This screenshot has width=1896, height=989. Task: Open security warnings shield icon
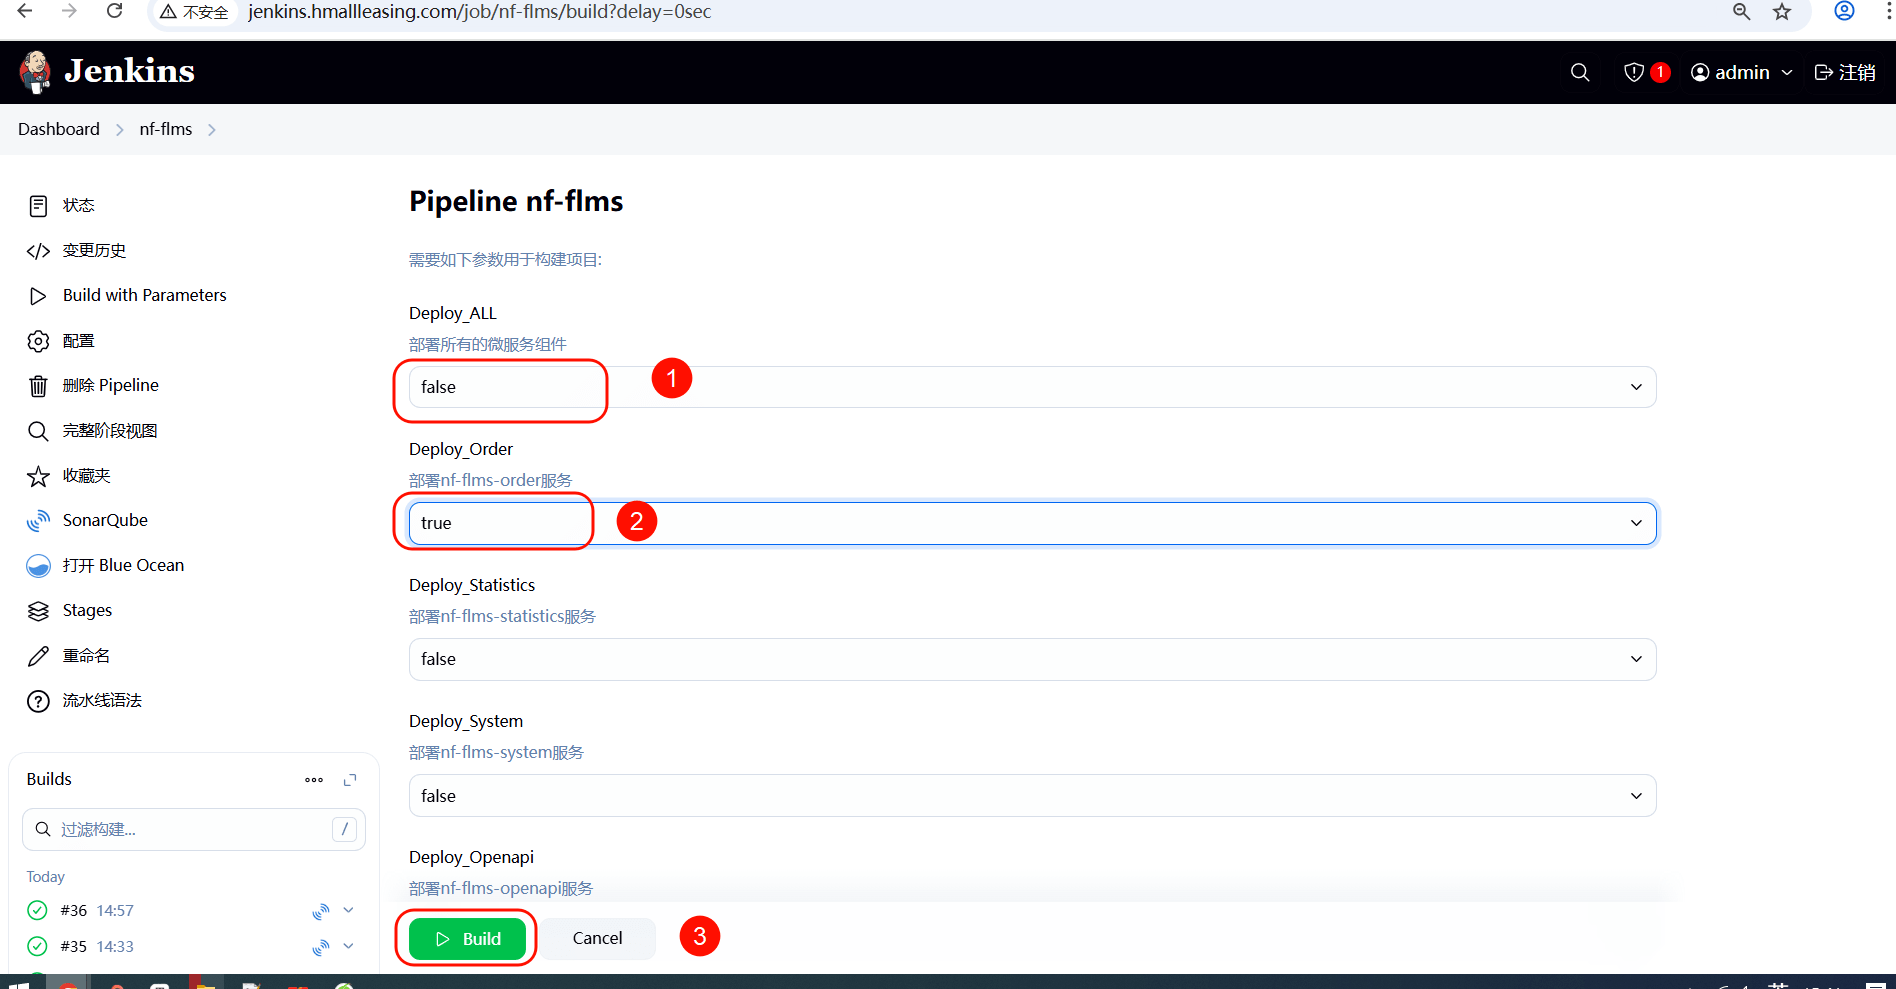click(x=1634, y=72)
